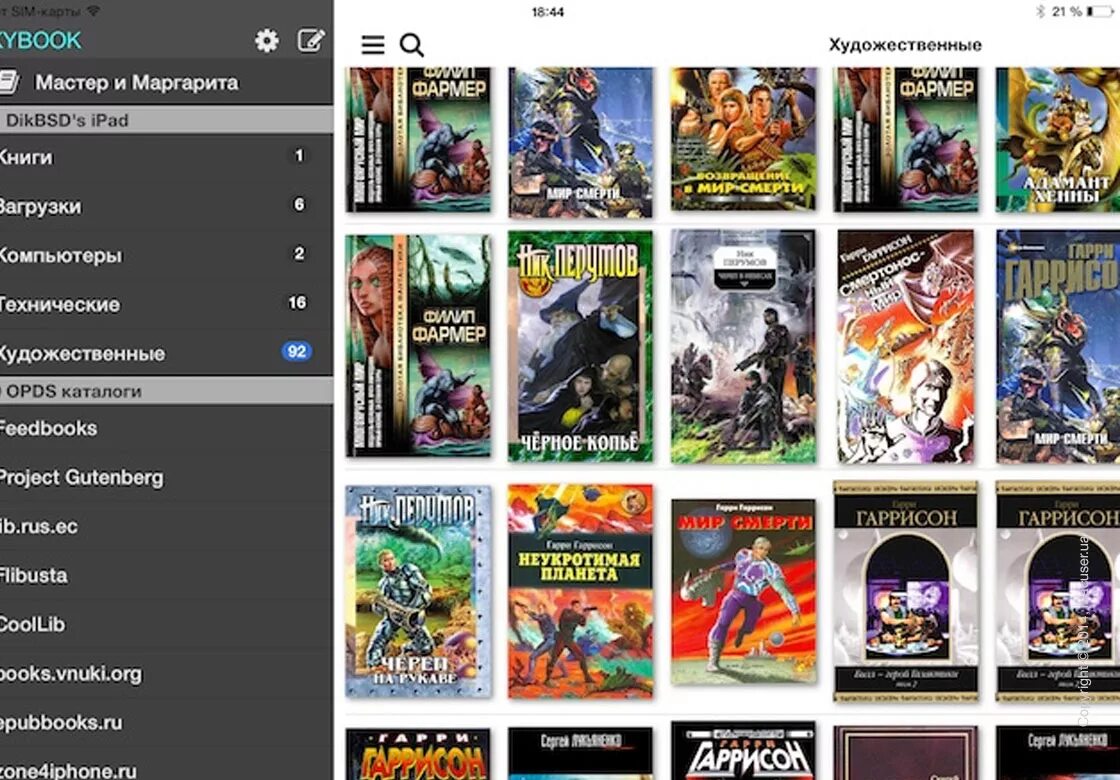Viewport: 1120px width, 780px height.
Task: Open the Неукротимая планета book cover
Action: 580,591
